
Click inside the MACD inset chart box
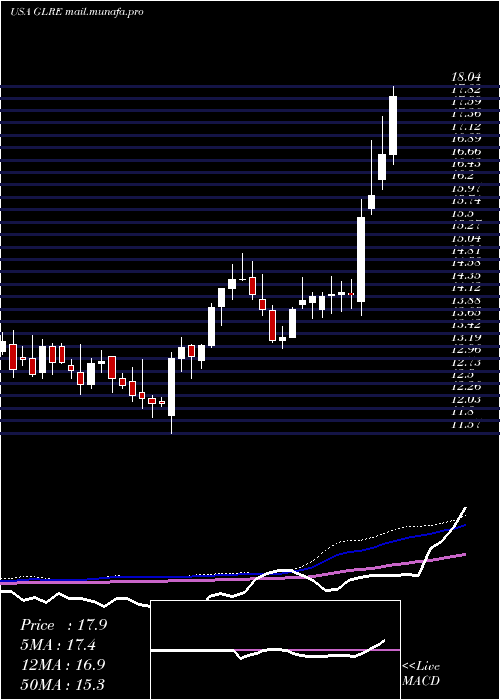[x=275, y=650]
